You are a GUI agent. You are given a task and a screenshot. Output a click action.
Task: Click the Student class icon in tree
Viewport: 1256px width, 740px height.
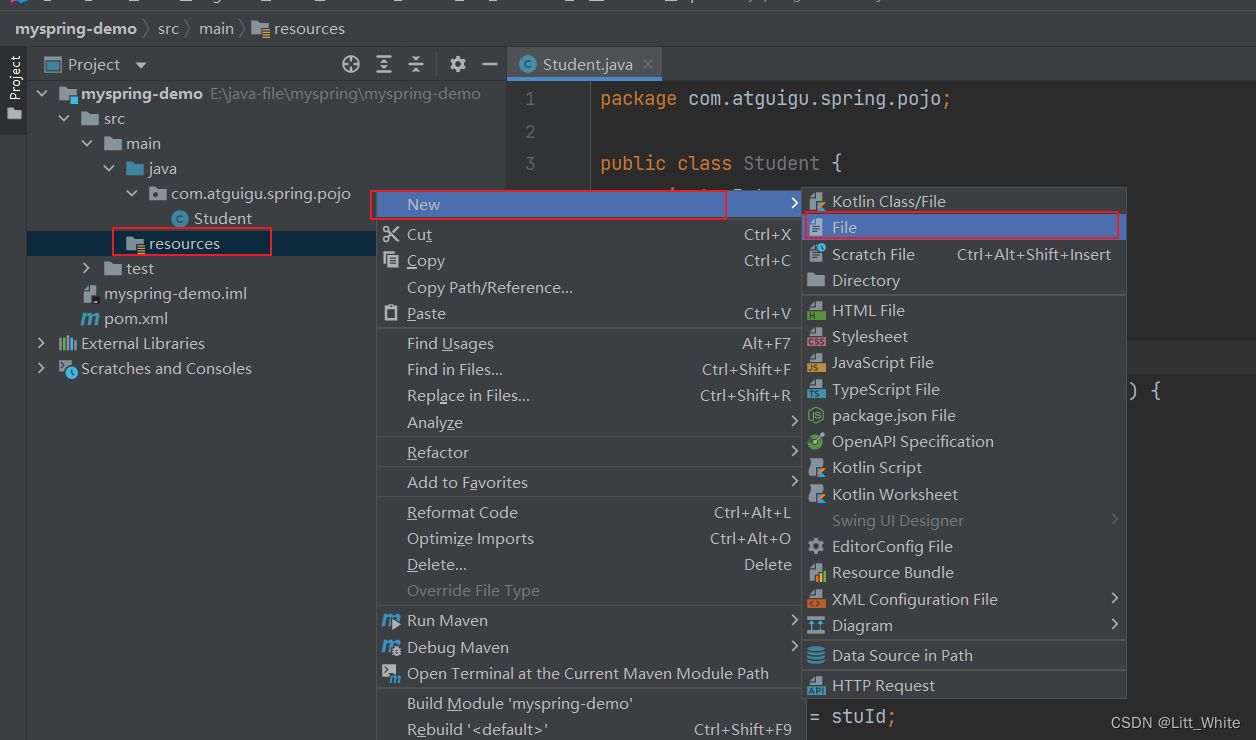179,219
